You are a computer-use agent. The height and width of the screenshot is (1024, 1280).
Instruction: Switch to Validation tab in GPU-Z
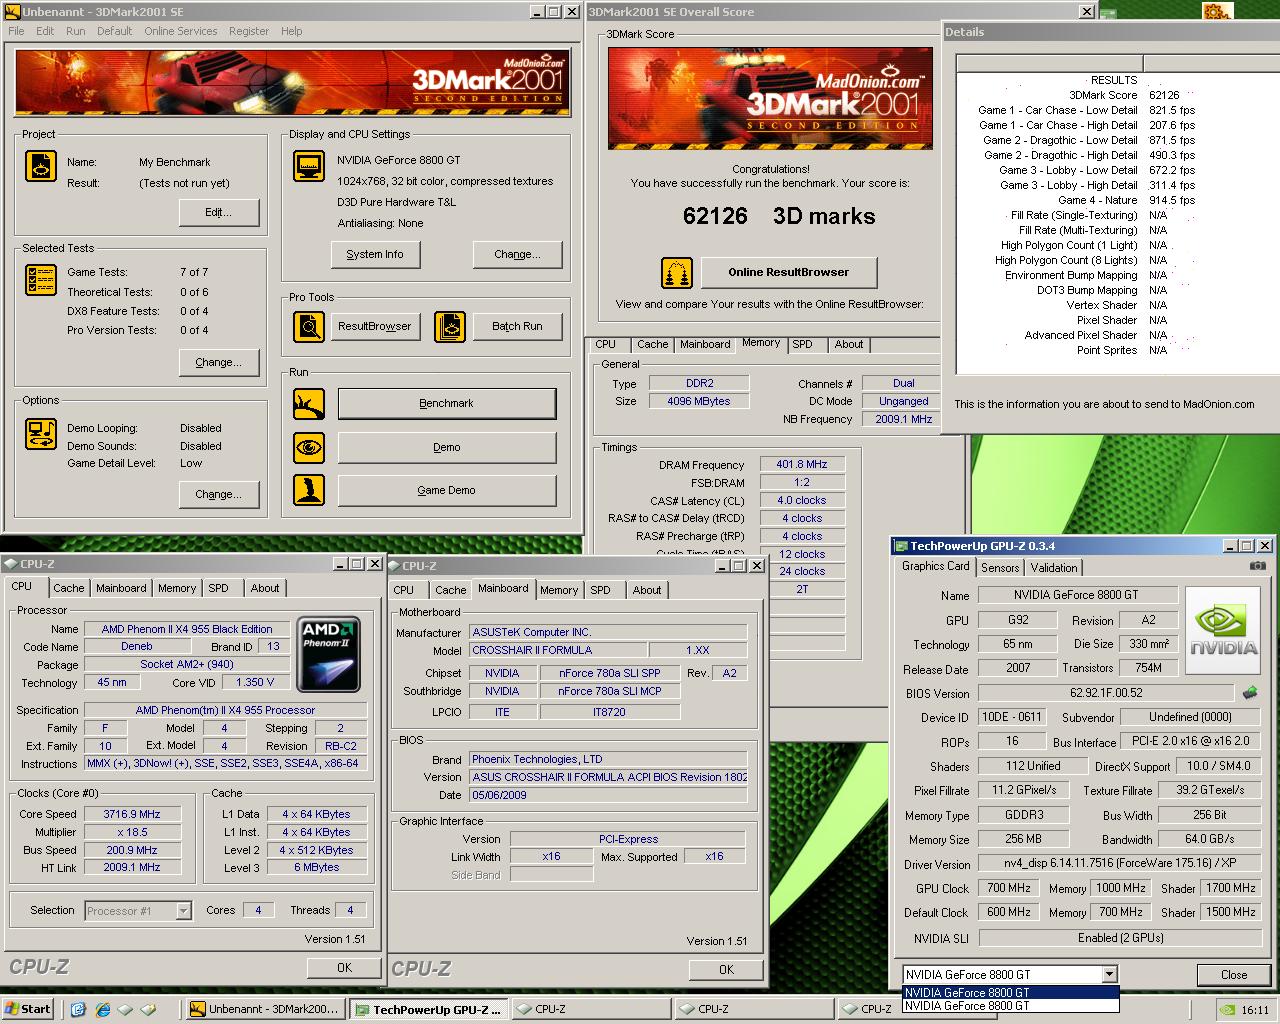(x=1054, y=567)
